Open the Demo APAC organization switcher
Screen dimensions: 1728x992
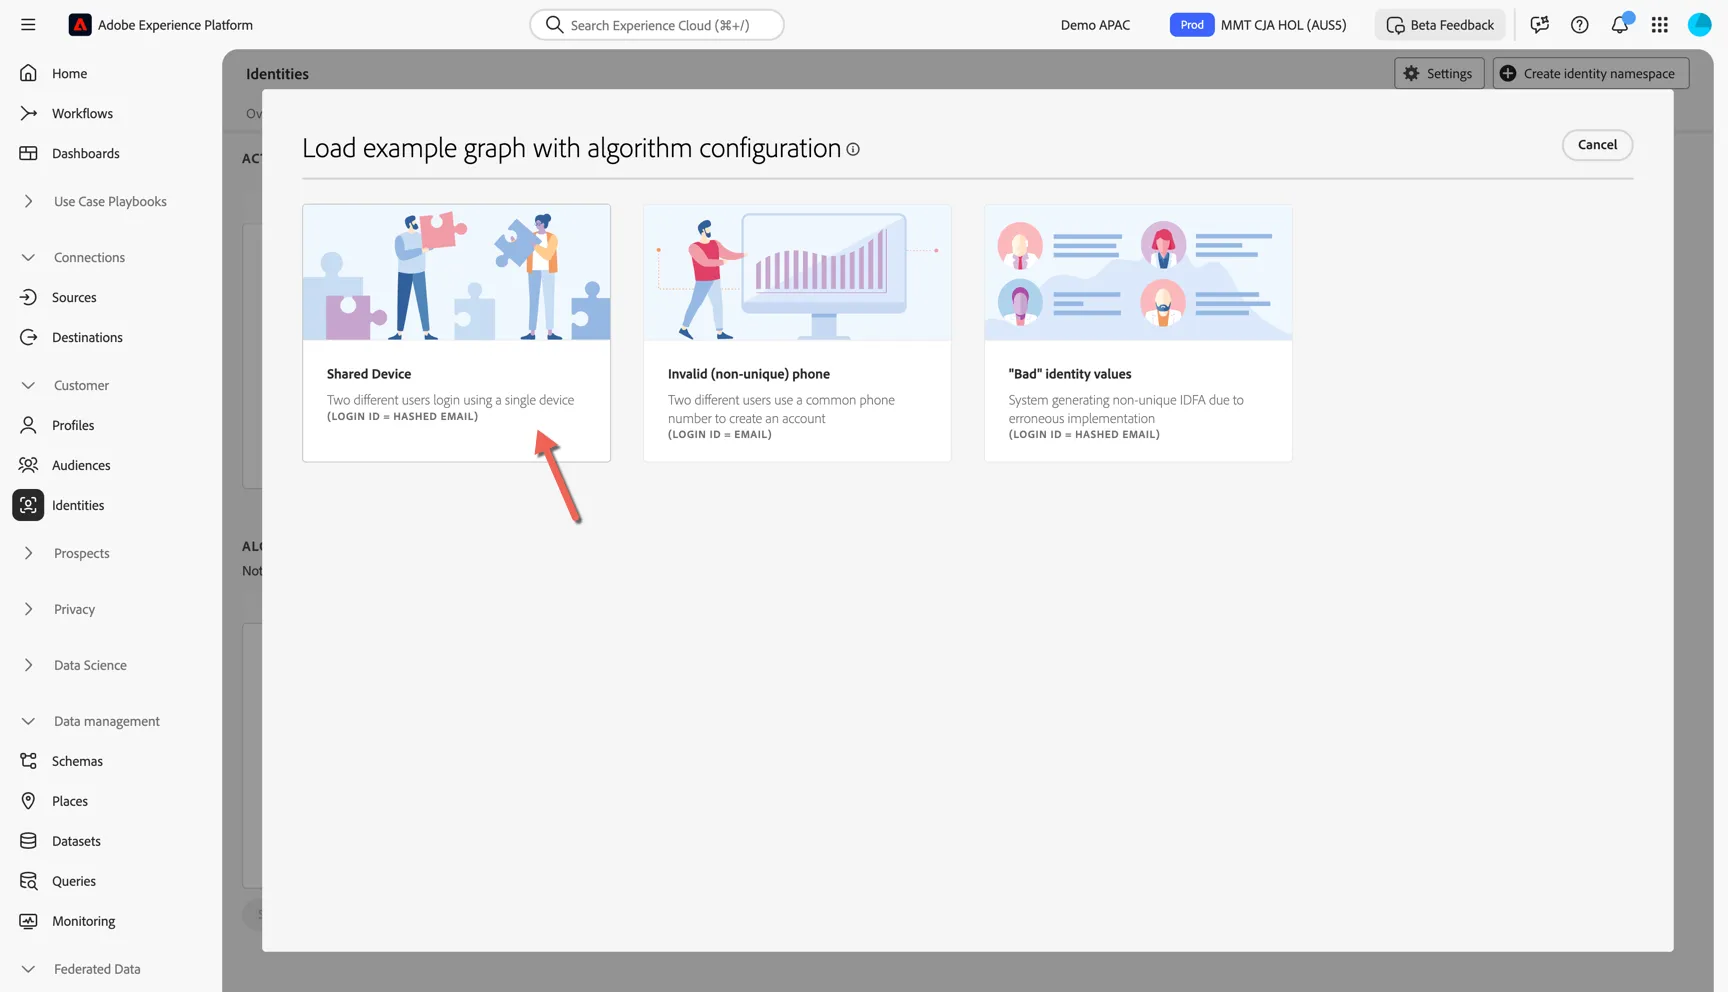pyautogui.click(x=1095, y=25)
